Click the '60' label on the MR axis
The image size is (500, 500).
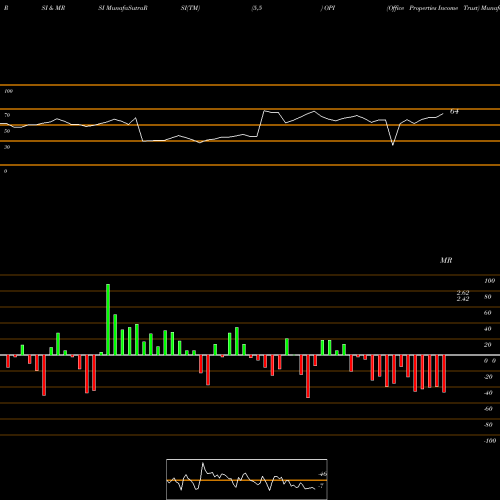click(x=488, y=313)
